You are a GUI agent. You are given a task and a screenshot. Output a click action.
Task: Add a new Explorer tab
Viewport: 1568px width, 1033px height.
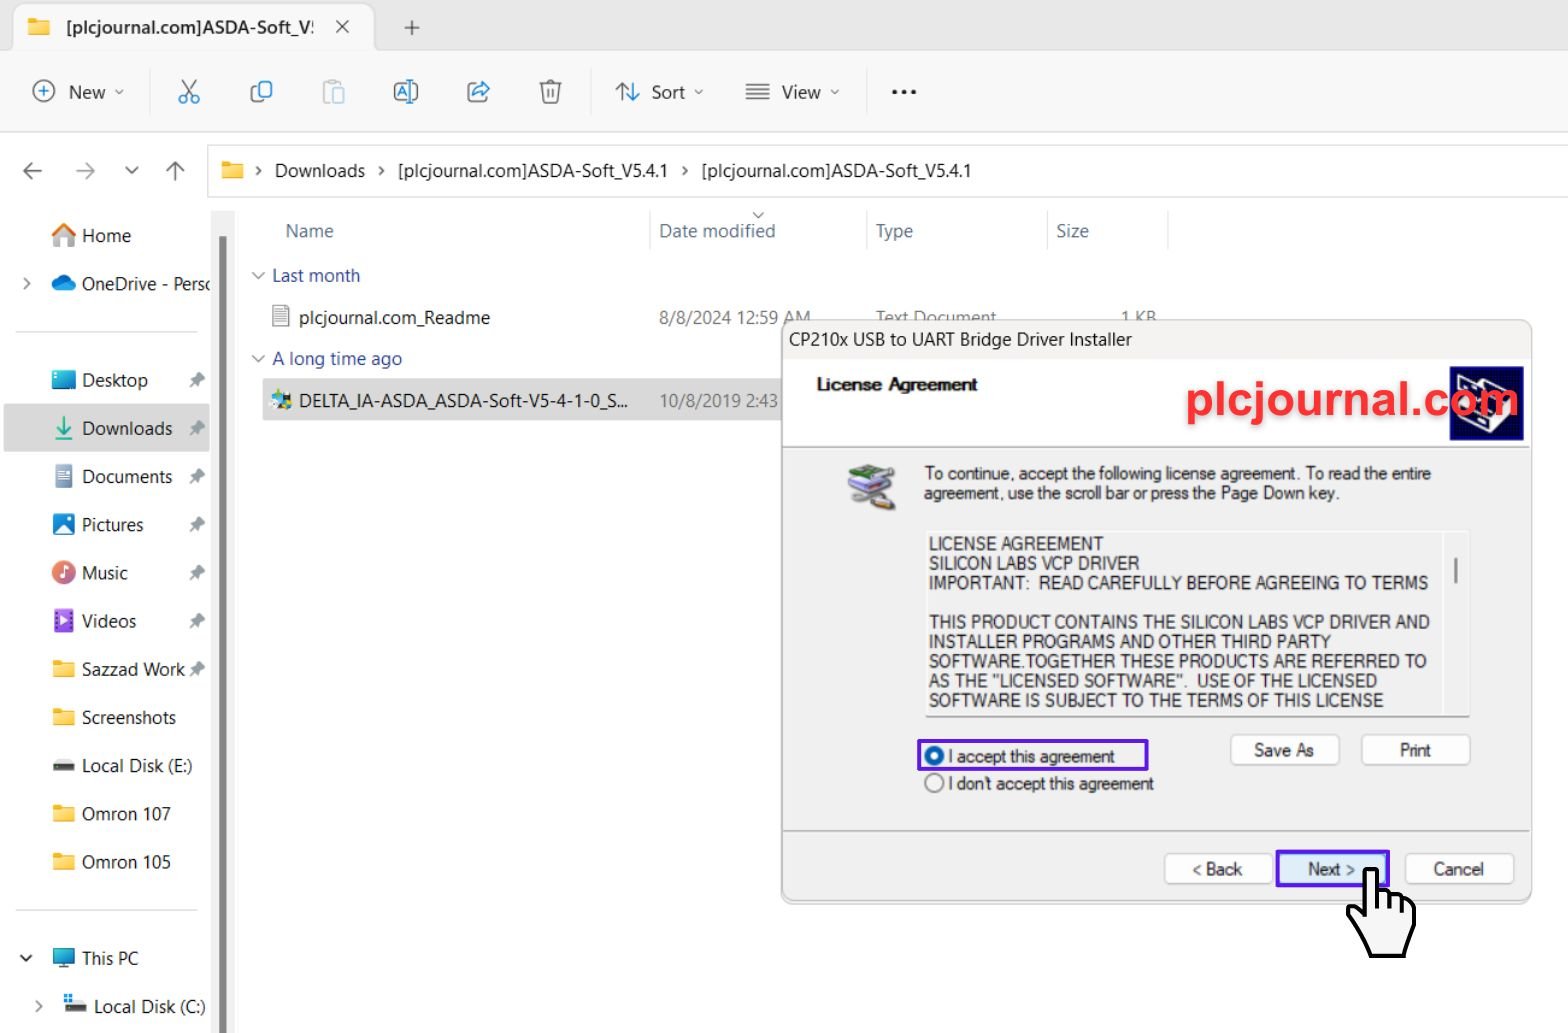click(x=411, y=27)
